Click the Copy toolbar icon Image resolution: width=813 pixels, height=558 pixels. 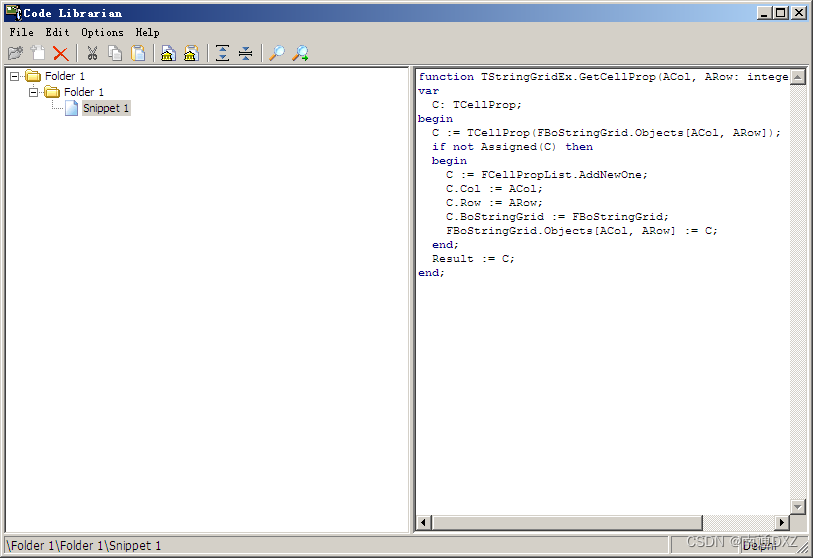[x=115, y=53]
